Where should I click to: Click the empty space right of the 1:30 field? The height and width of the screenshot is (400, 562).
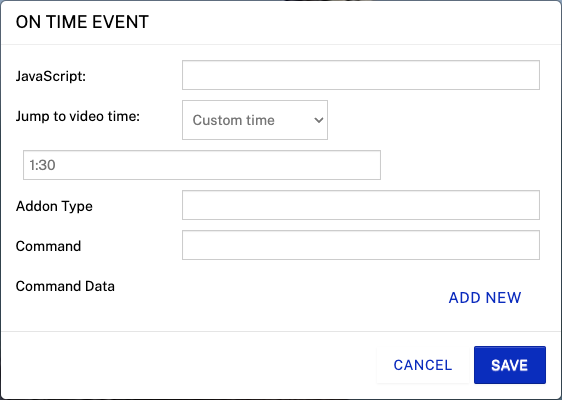pos(462,165)
